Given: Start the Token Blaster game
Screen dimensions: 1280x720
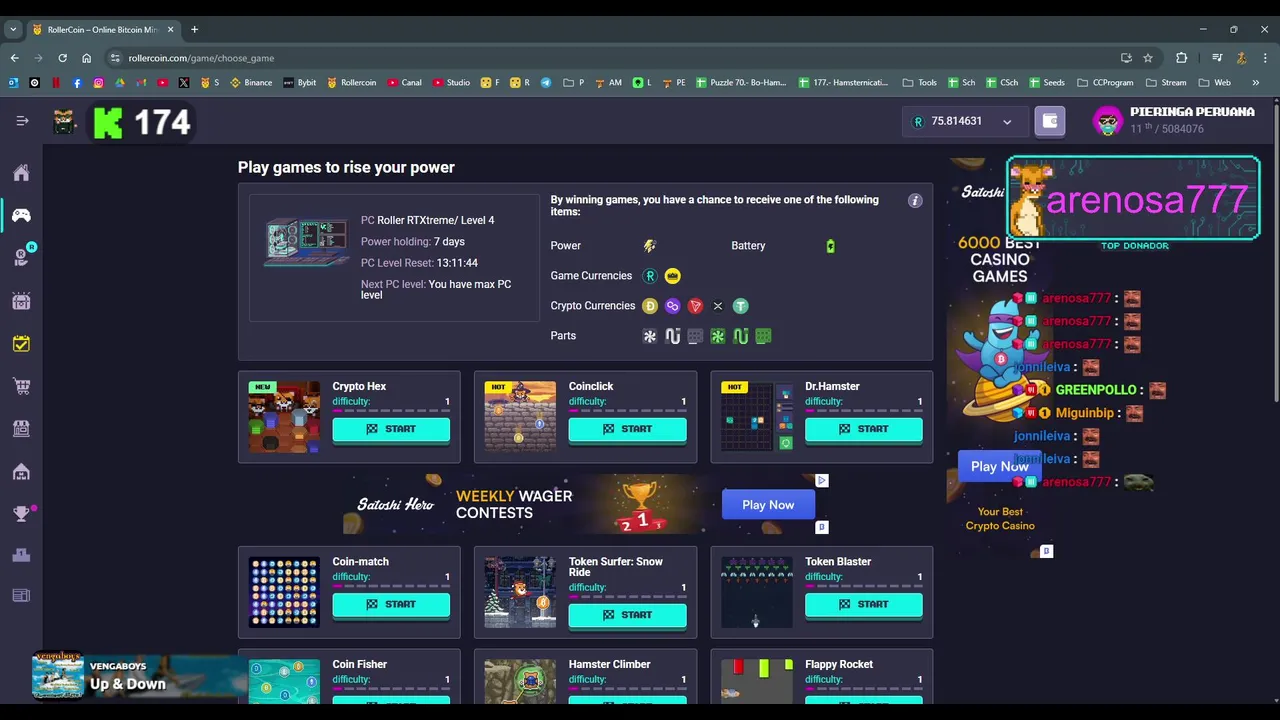Looking at the screenshot, I should tap(864, 604).
